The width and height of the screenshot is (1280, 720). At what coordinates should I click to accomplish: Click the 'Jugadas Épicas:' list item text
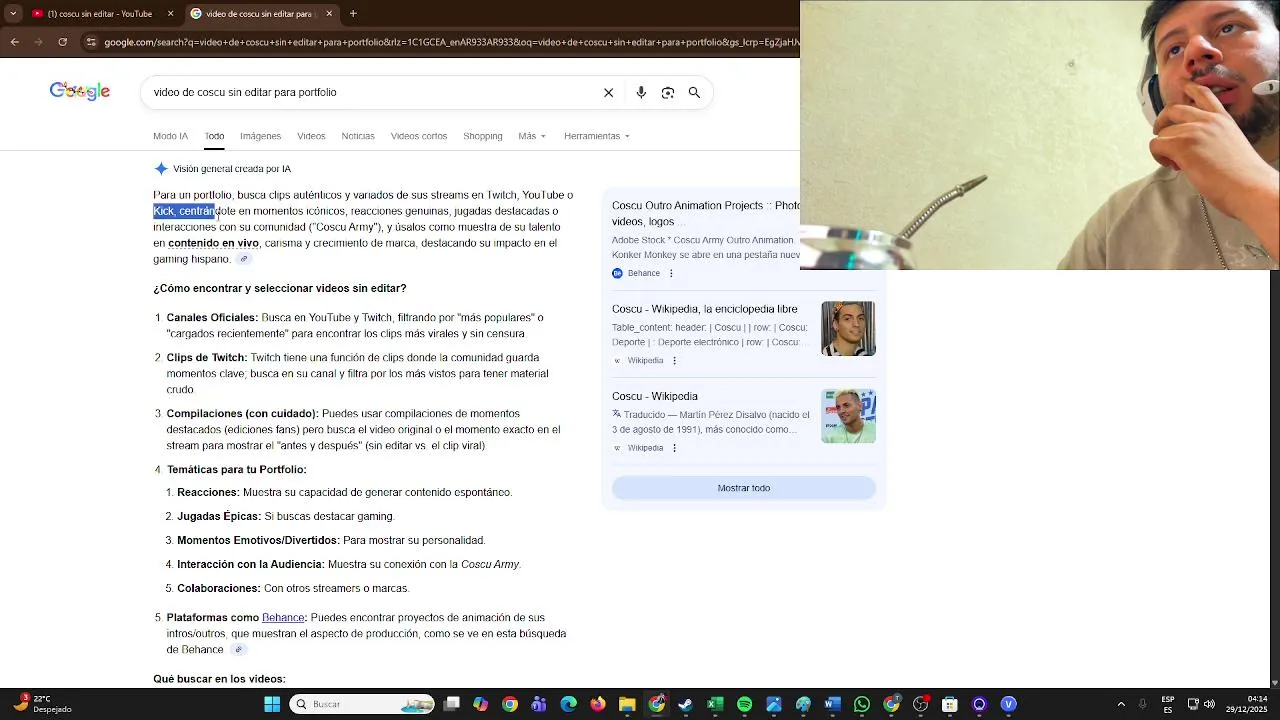[219, 517]
